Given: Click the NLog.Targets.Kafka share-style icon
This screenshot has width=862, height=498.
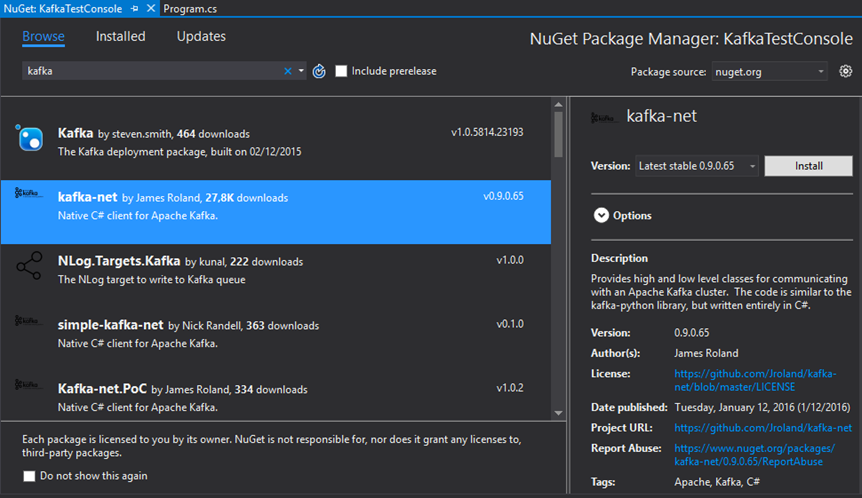Looking at the screenshot, I should [29, 266].
